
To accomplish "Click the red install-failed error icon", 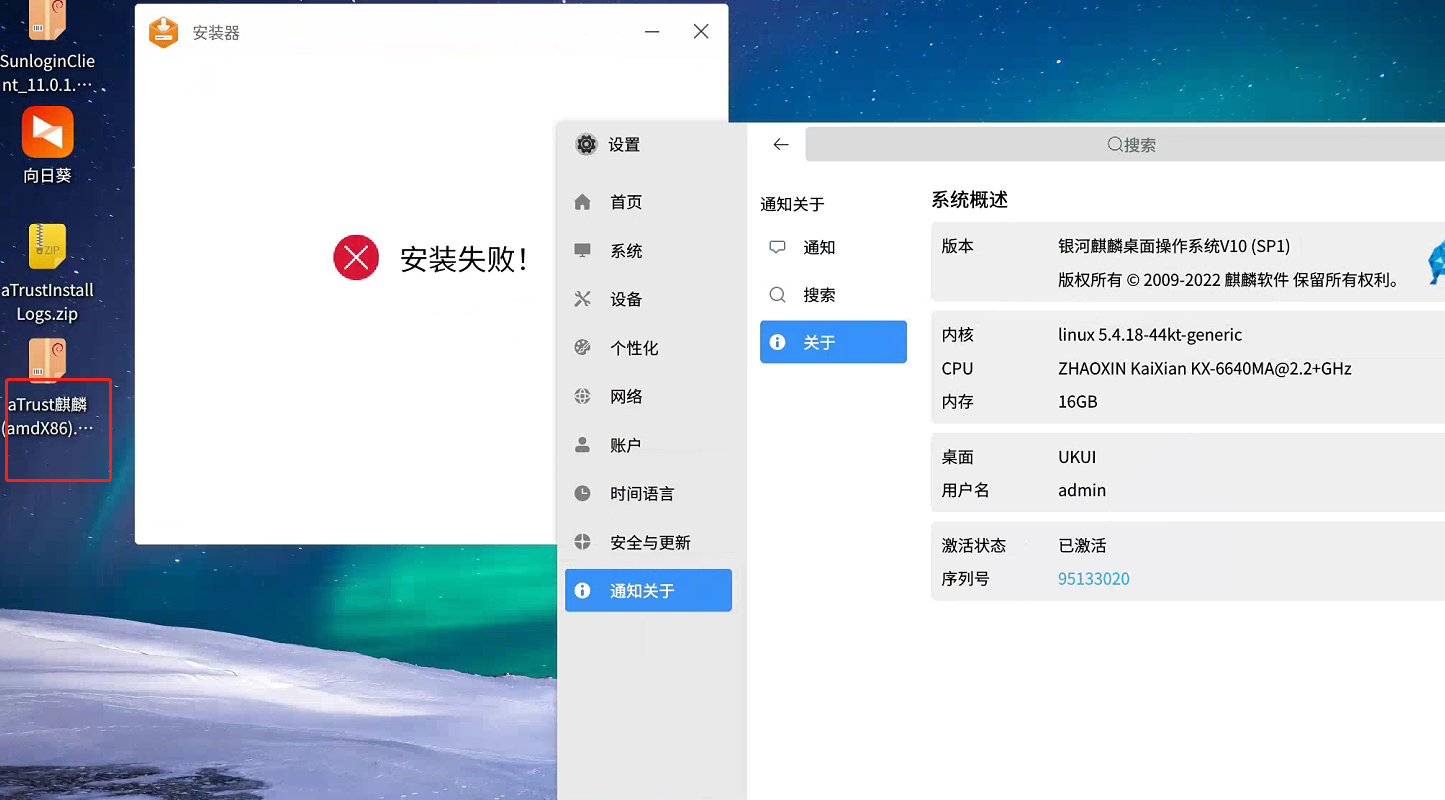I will (356, 258).
